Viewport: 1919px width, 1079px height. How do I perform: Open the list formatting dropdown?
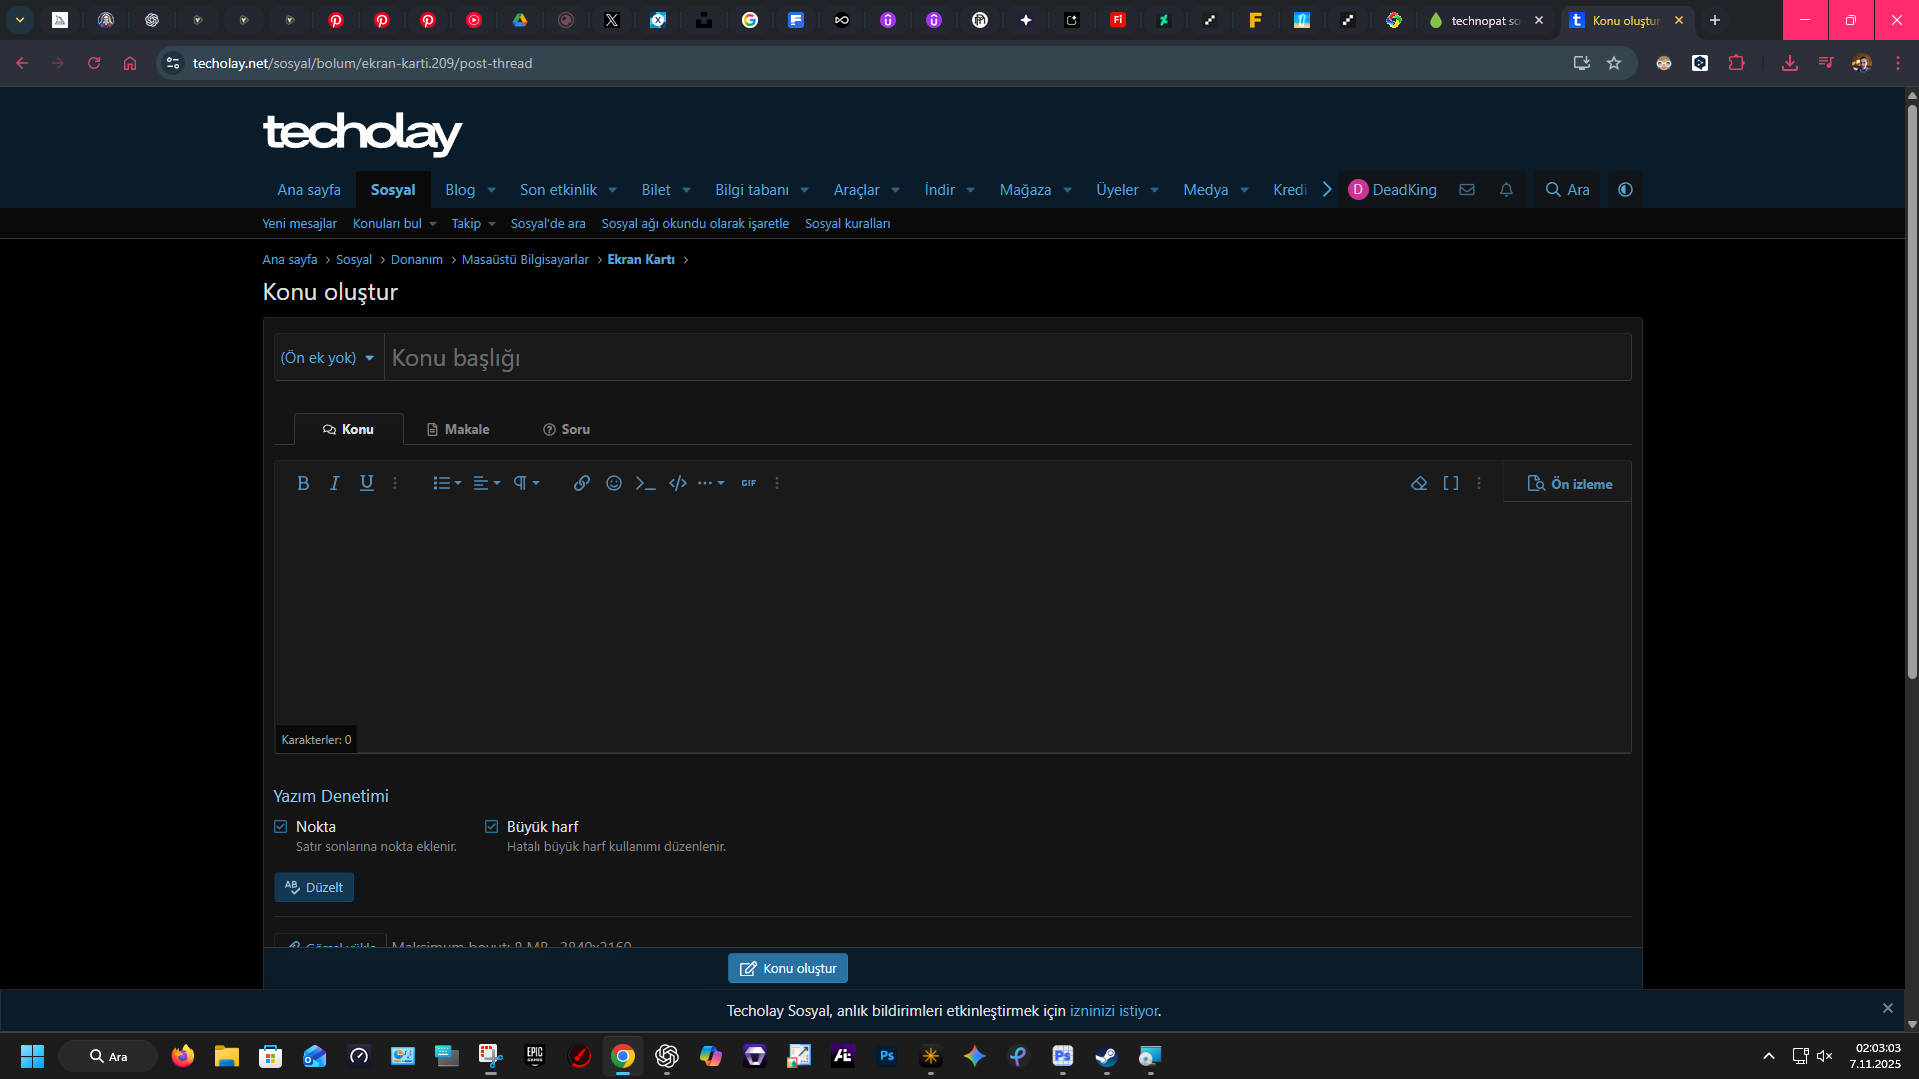[447, 483]
